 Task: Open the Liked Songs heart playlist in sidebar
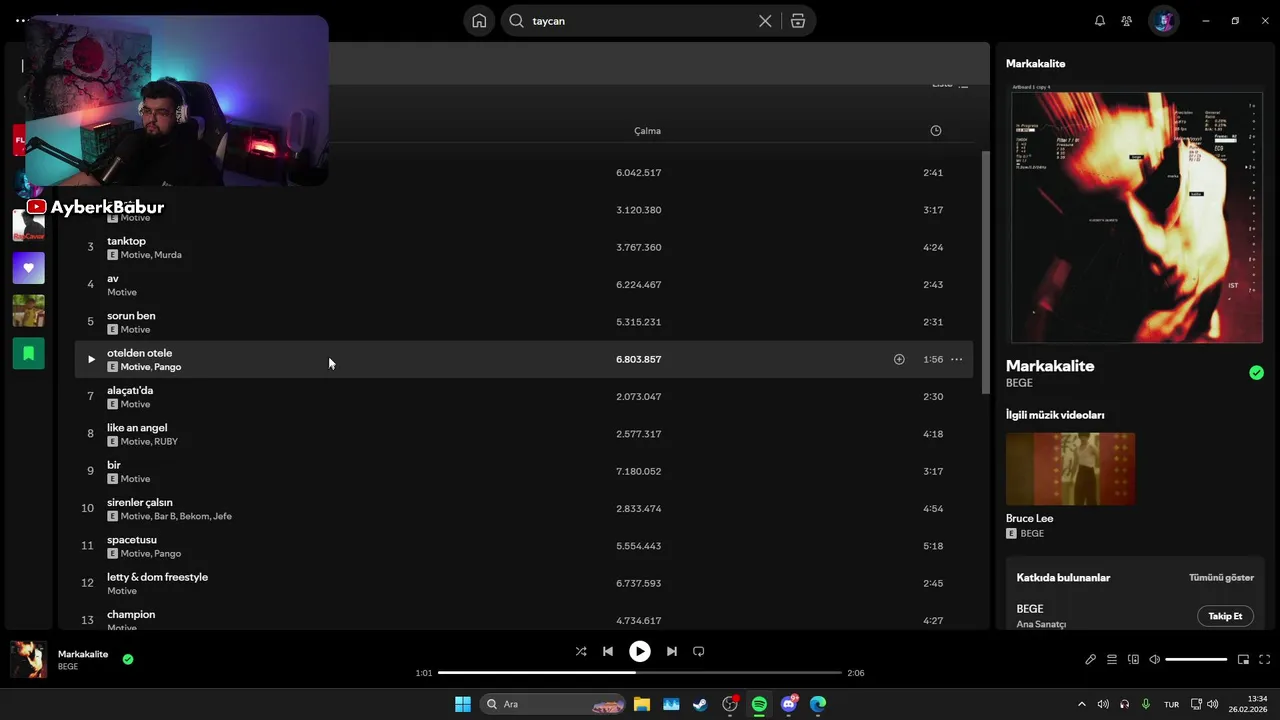(28, 268)
